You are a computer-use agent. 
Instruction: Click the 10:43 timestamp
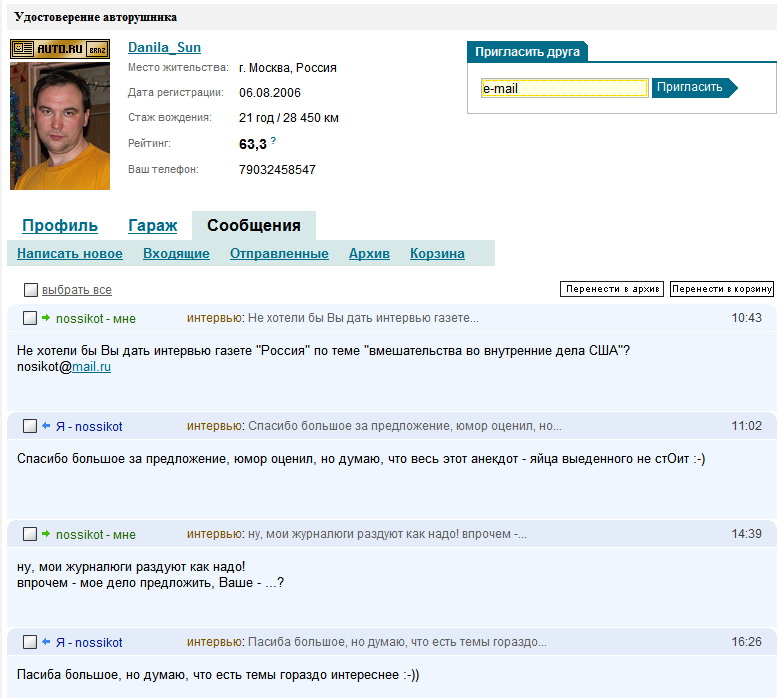pos(747,318)
